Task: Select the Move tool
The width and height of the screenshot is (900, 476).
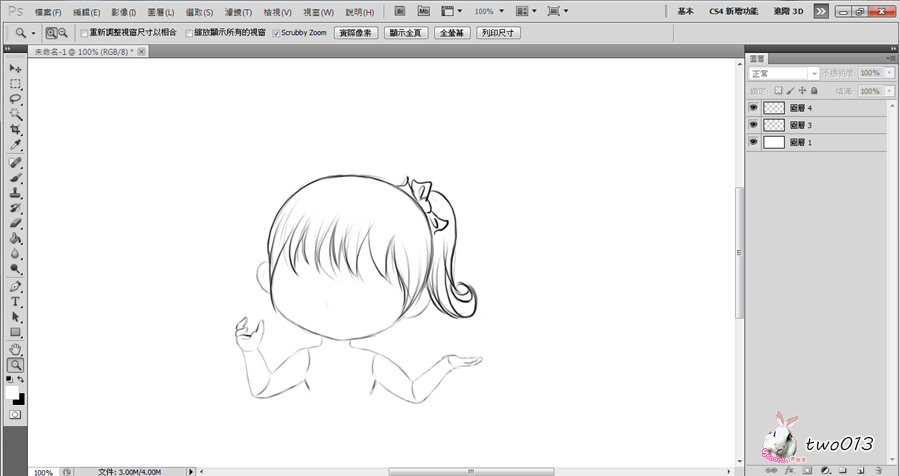Action: [15, 68]
